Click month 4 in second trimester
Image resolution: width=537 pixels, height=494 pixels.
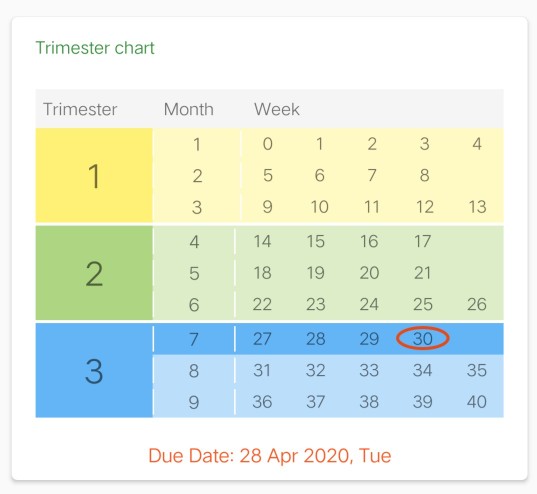194,242
